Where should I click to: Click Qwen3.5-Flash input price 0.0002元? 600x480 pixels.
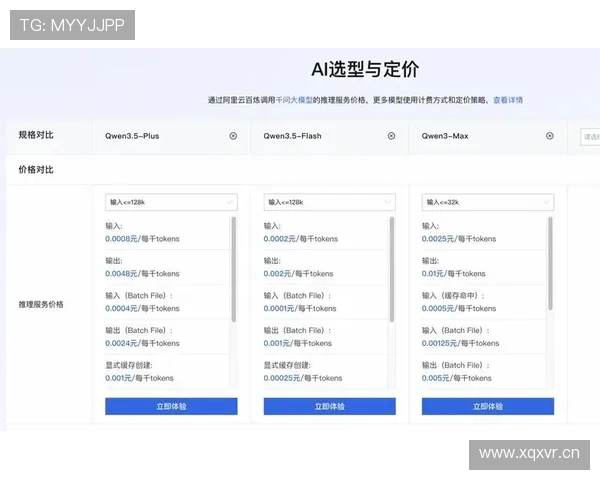pyautogui.click(x=279, y=239)
